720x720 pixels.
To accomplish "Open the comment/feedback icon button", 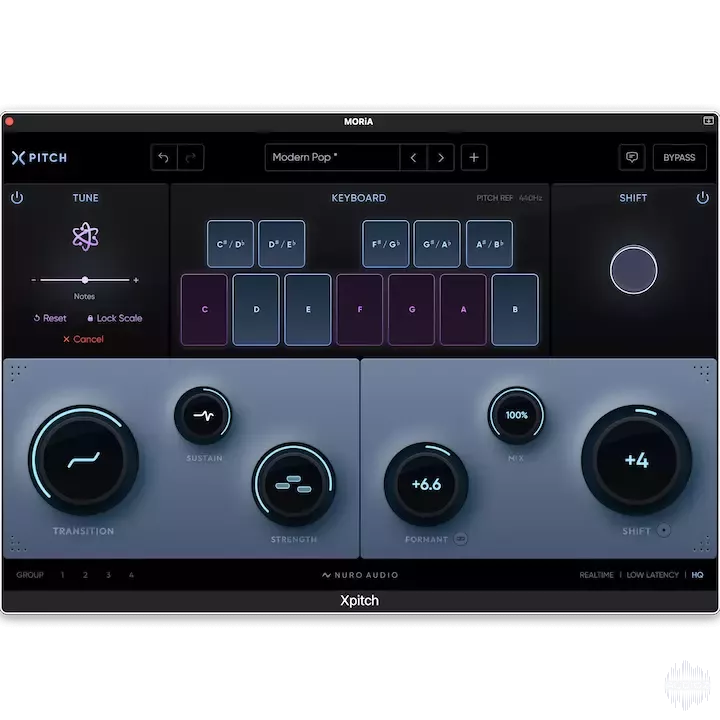I will pos(632,158).
